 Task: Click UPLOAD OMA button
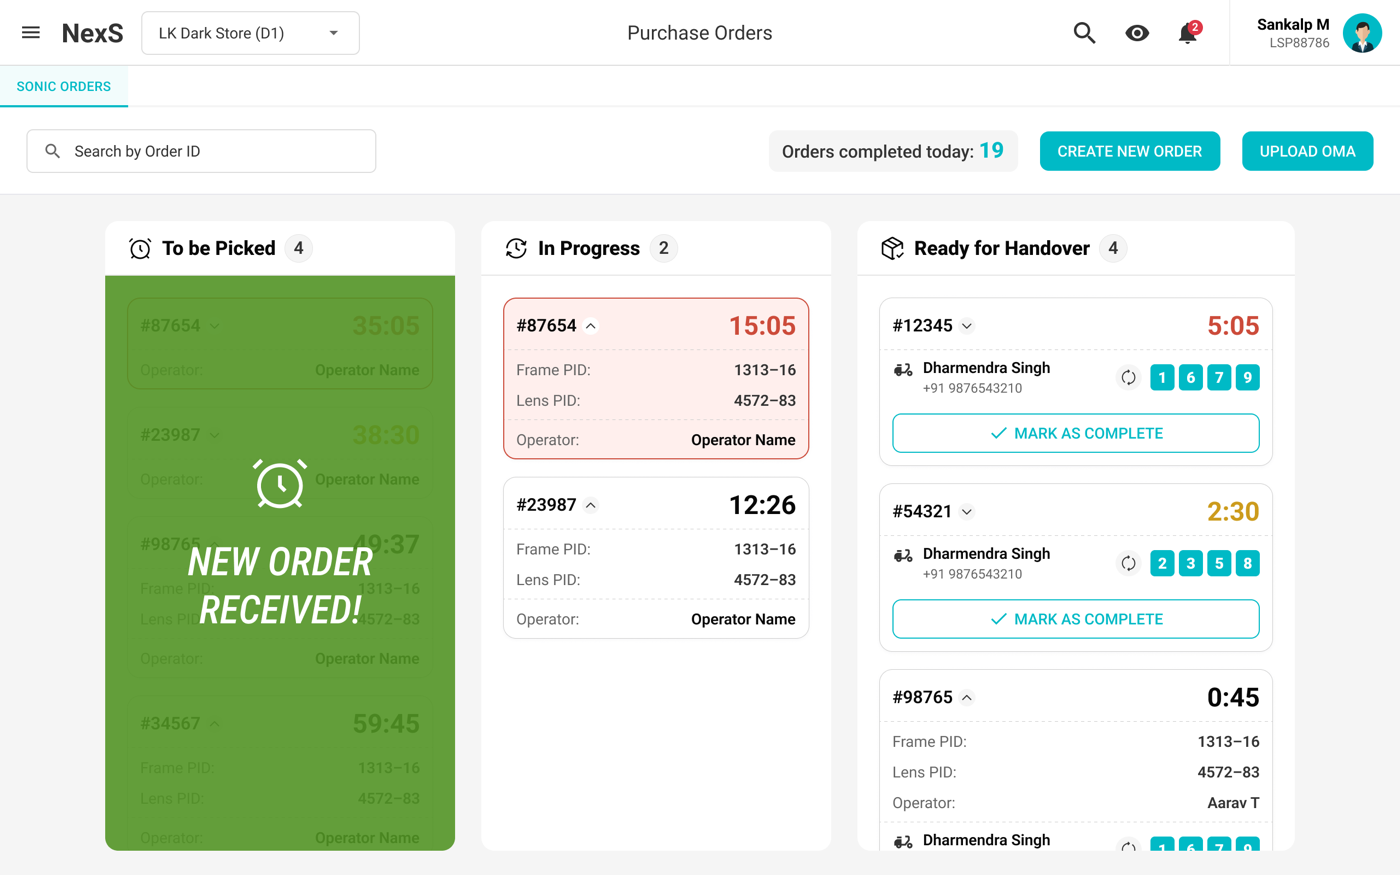tap(1307, 151)
